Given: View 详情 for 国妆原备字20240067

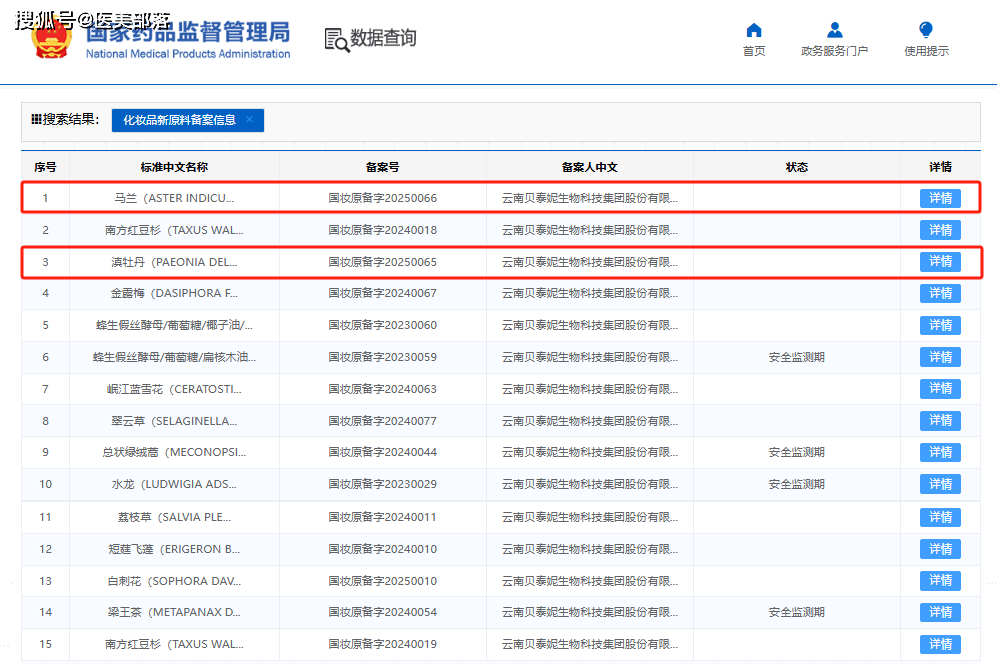Looking at the screenshot, I should pyautogui.click(x=940, y=293).
